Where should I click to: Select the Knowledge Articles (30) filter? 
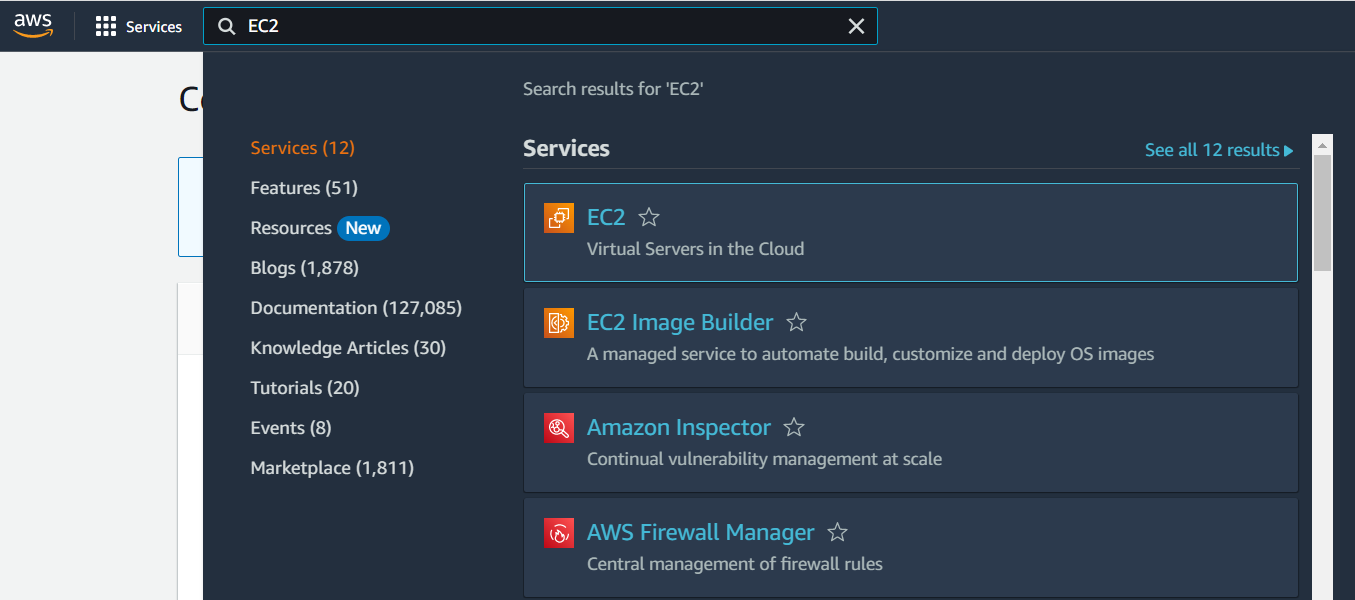[x=348, y=348]
